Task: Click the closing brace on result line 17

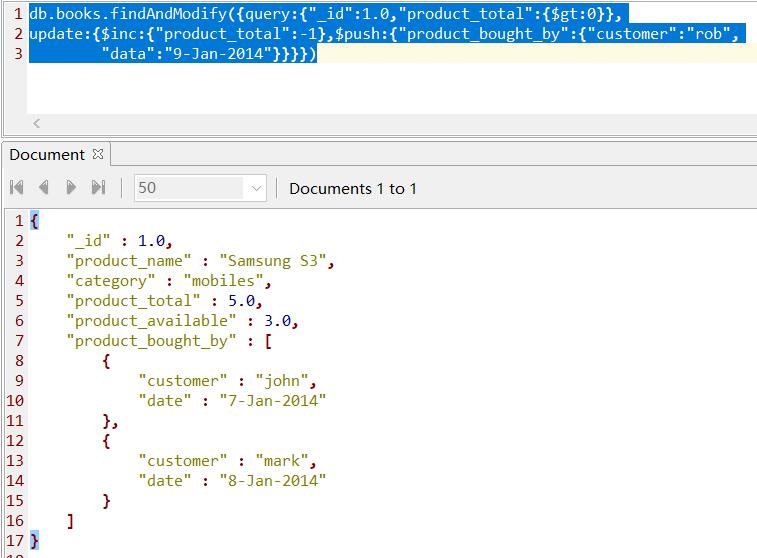Action: [x=34, y=540]
